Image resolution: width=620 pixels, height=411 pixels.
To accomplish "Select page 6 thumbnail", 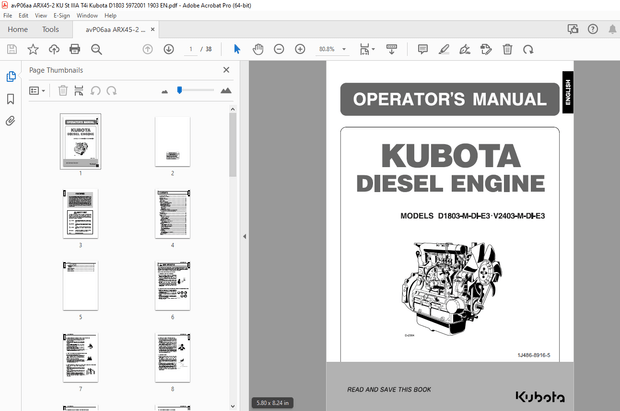I will pos(172,286).
